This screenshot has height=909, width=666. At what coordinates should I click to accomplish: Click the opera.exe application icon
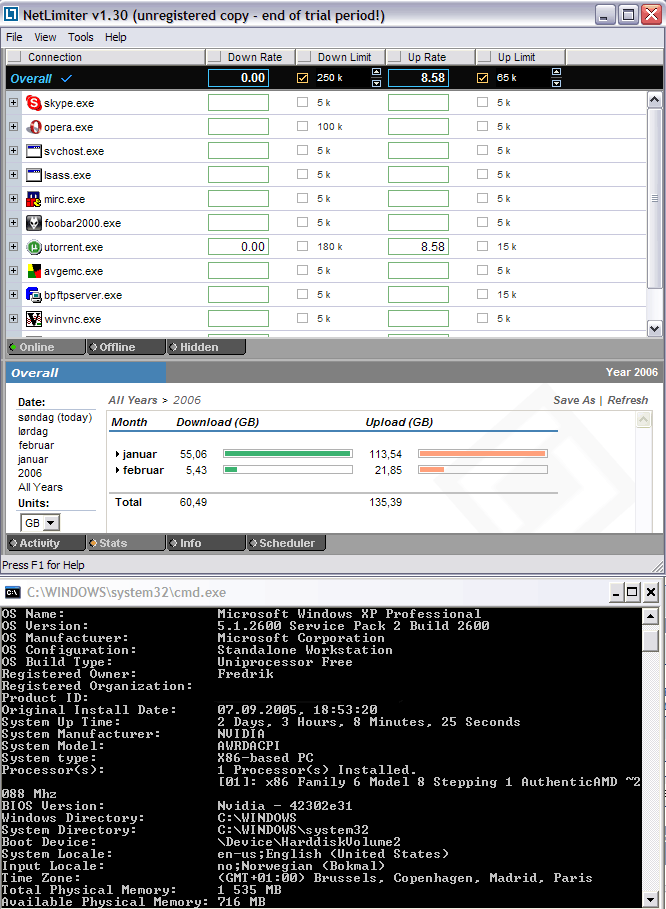34,127
